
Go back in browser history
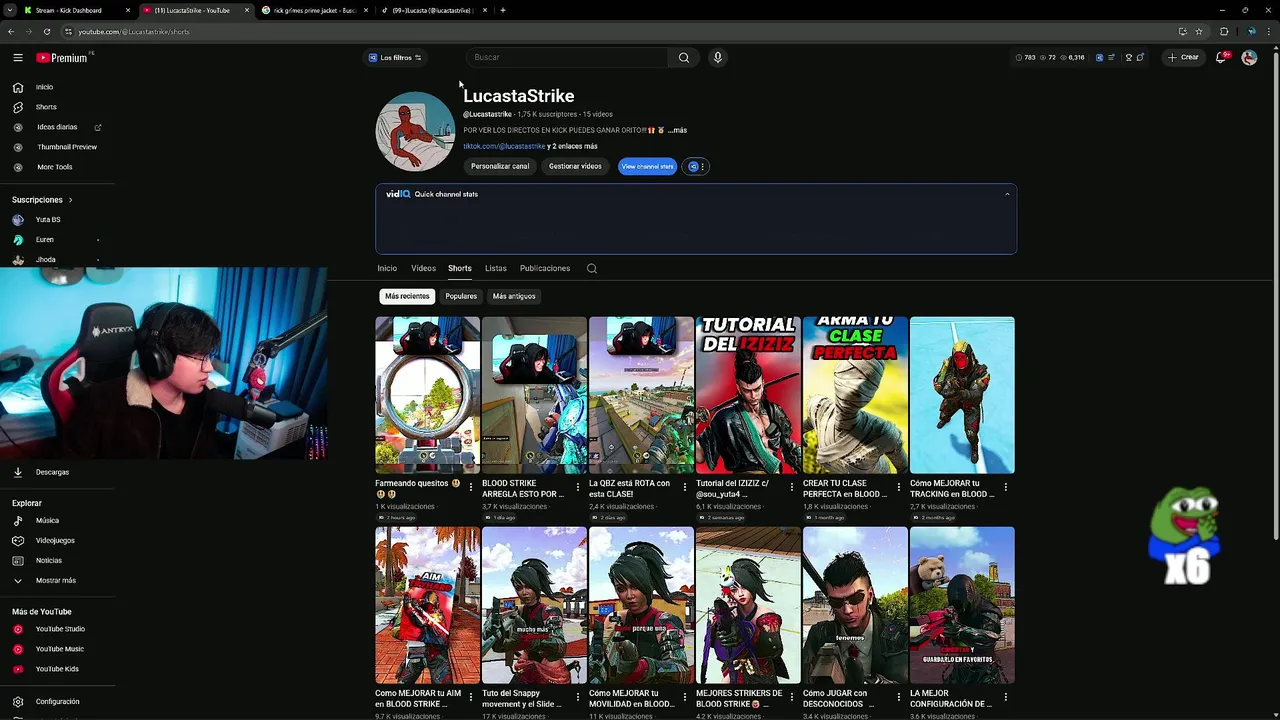pyautogui.click(x=11, y=31)
